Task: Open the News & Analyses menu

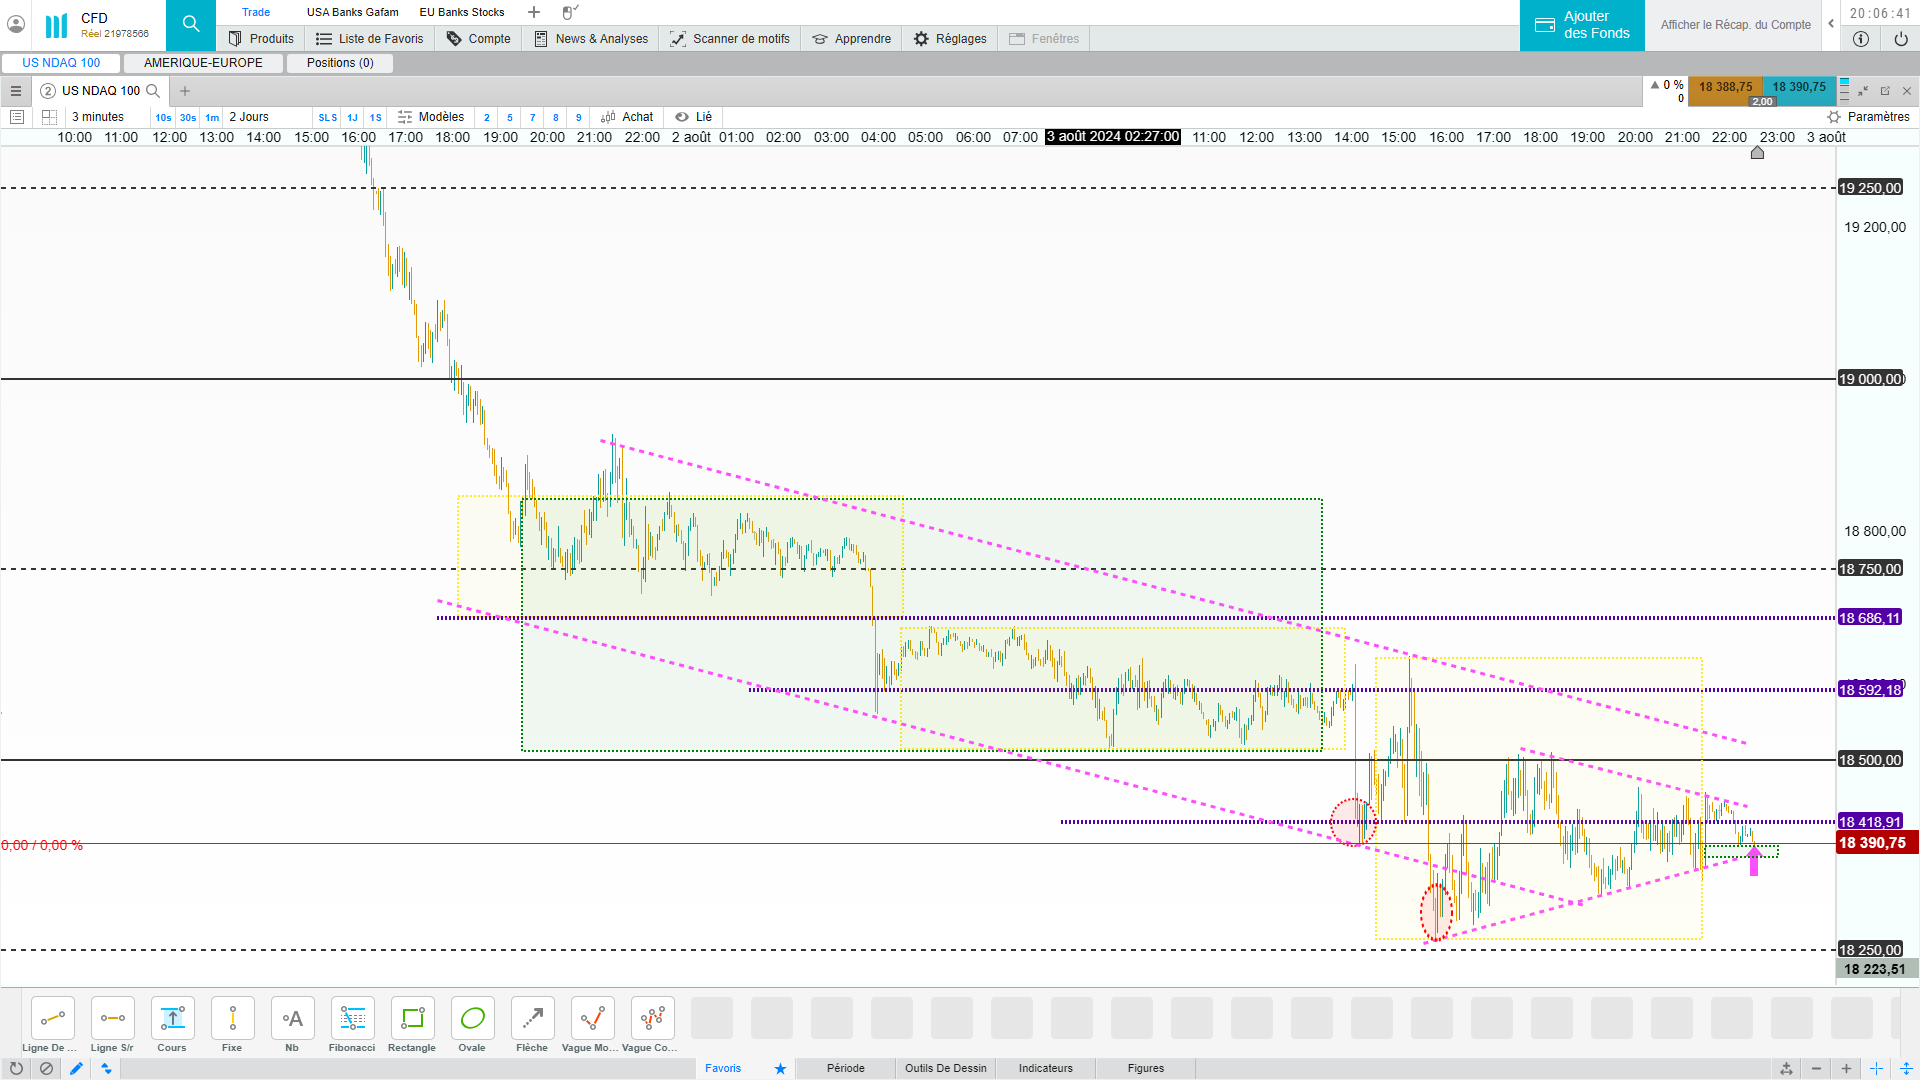Action: 591,39
